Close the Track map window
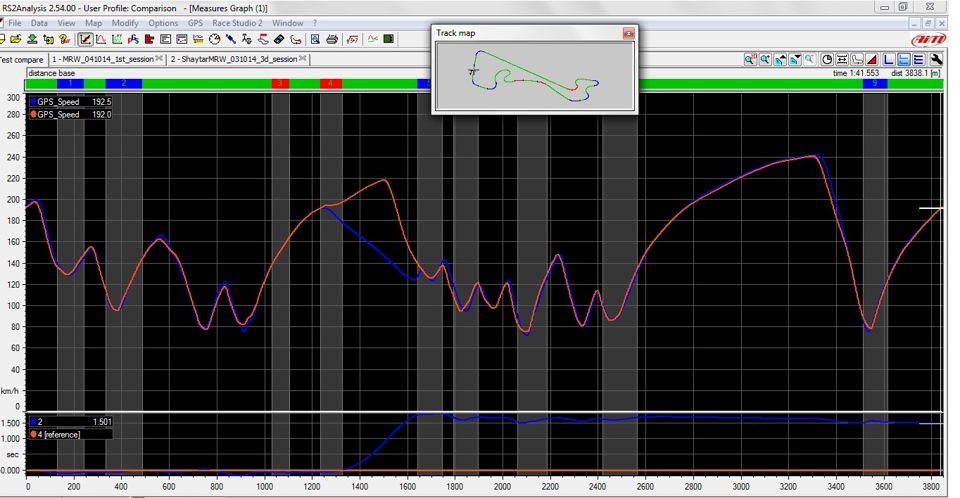 click(x=628, y=33)
